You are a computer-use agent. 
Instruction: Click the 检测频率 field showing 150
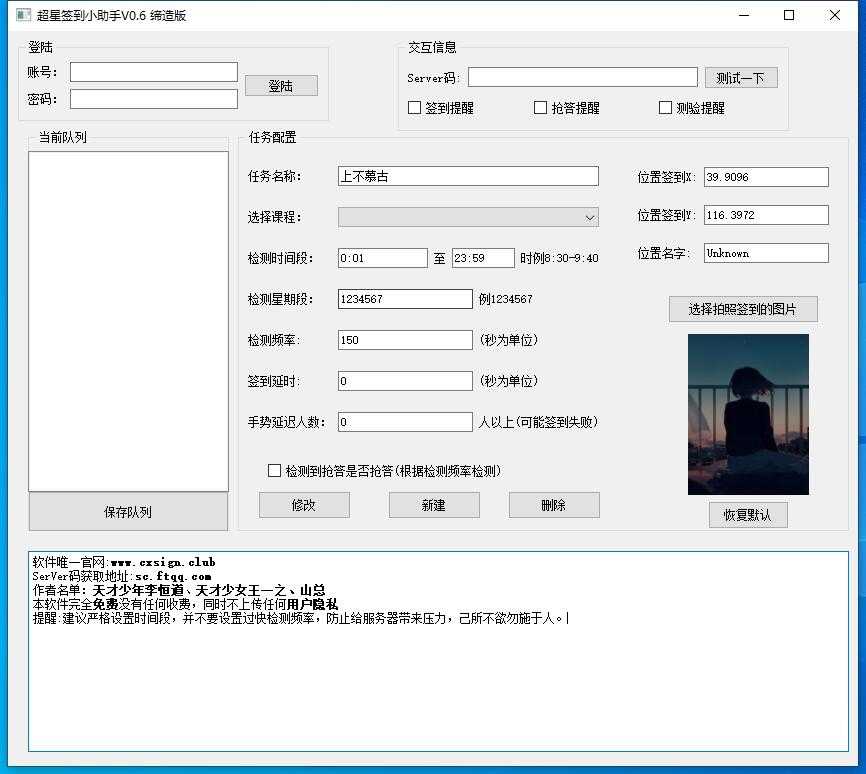405,340
